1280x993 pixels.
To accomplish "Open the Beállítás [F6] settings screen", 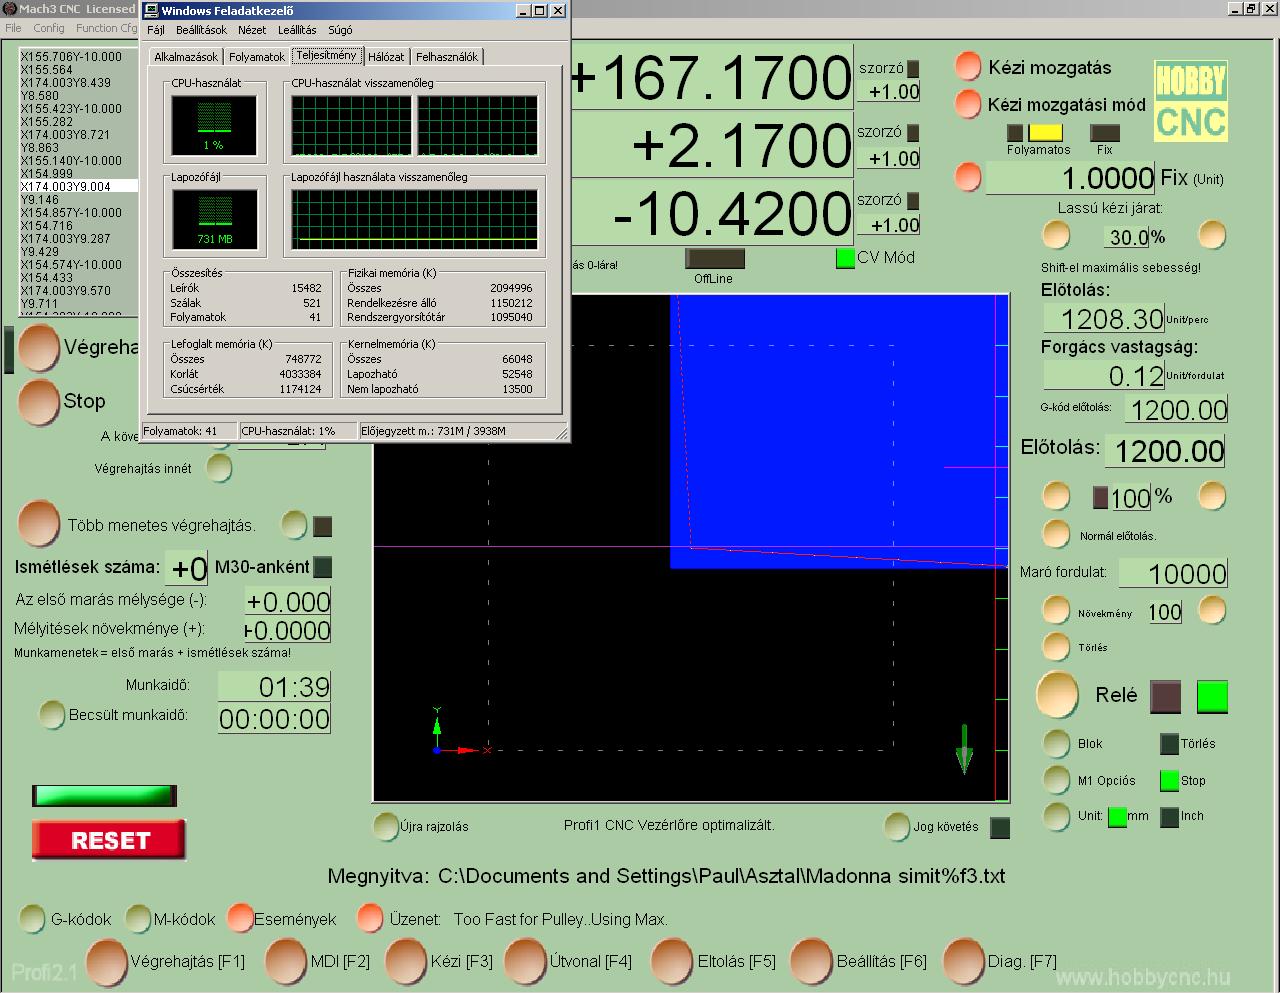I will pos(812,961).
